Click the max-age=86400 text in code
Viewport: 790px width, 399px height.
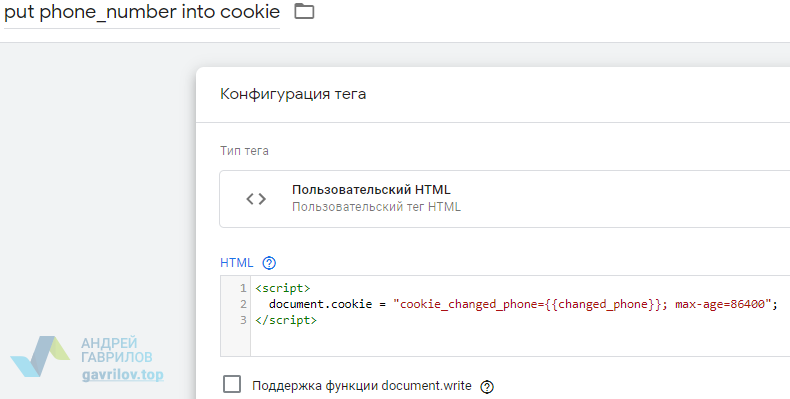720,304
